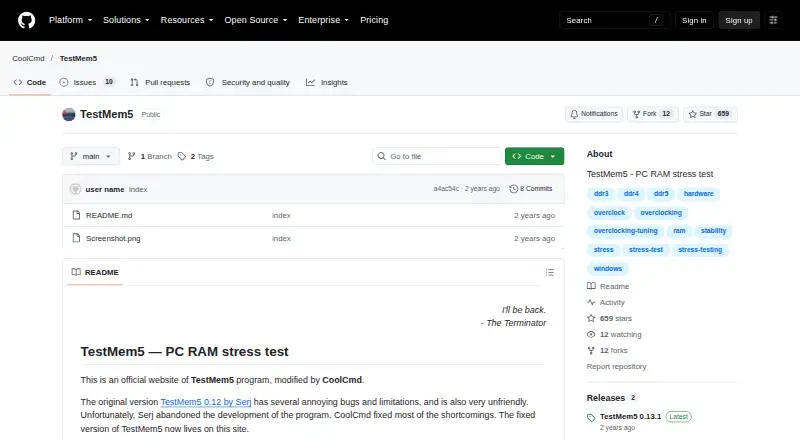
Task: Click the Sign in button
Action: [x=694, y=20]
